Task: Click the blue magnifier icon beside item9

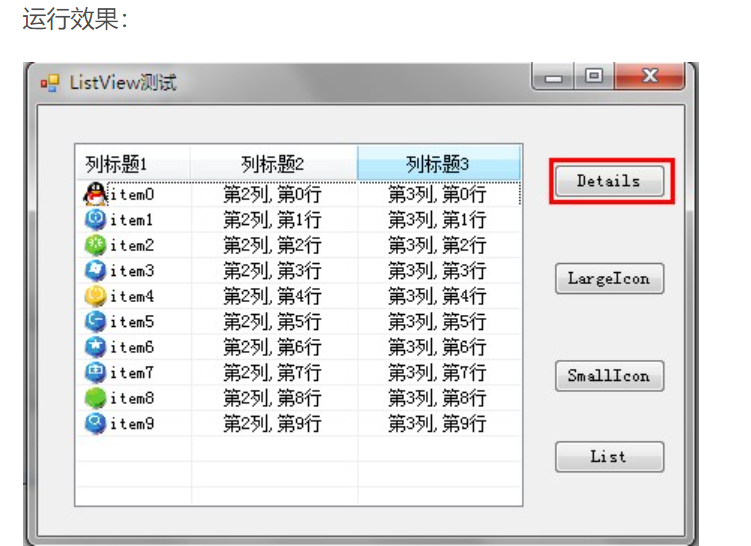Action: click(95, 423)
